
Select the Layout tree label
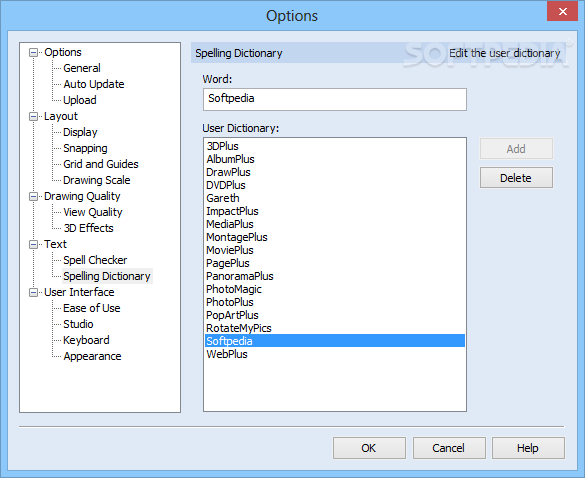pos(61,117)
